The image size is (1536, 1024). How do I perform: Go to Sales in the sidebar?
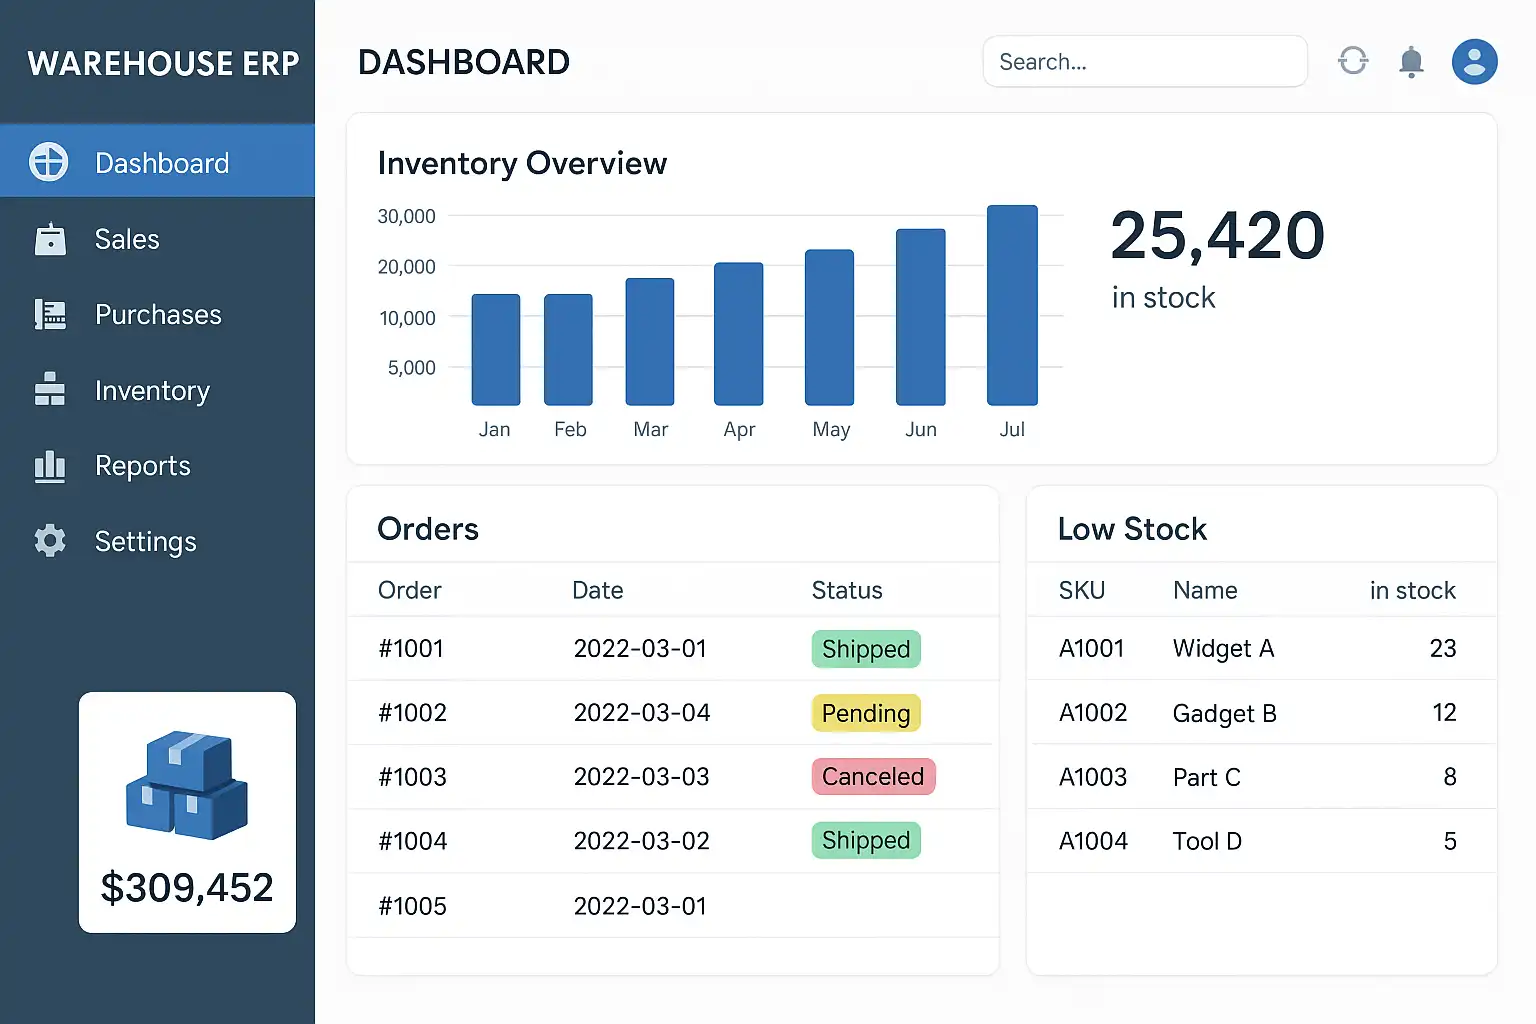(127, 240)
